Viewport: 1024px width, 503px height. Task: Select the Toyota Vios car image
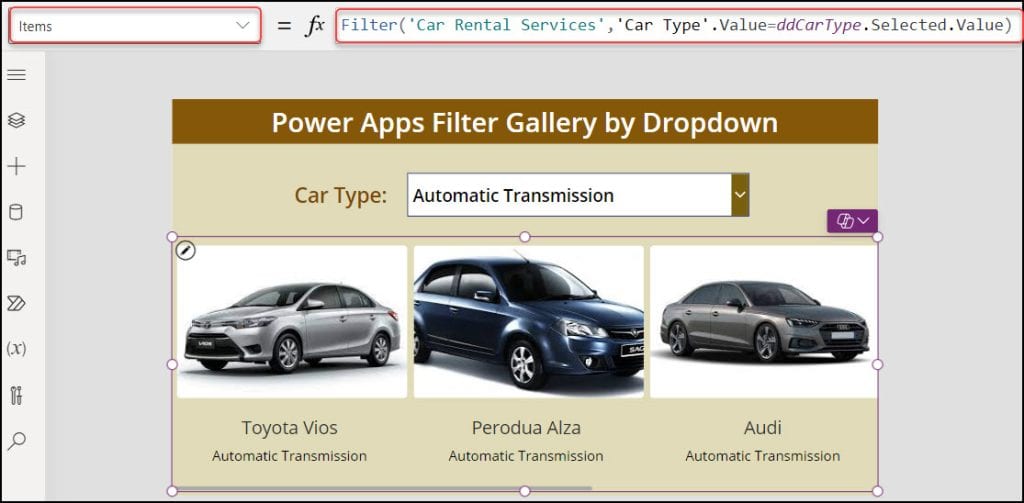292,322
